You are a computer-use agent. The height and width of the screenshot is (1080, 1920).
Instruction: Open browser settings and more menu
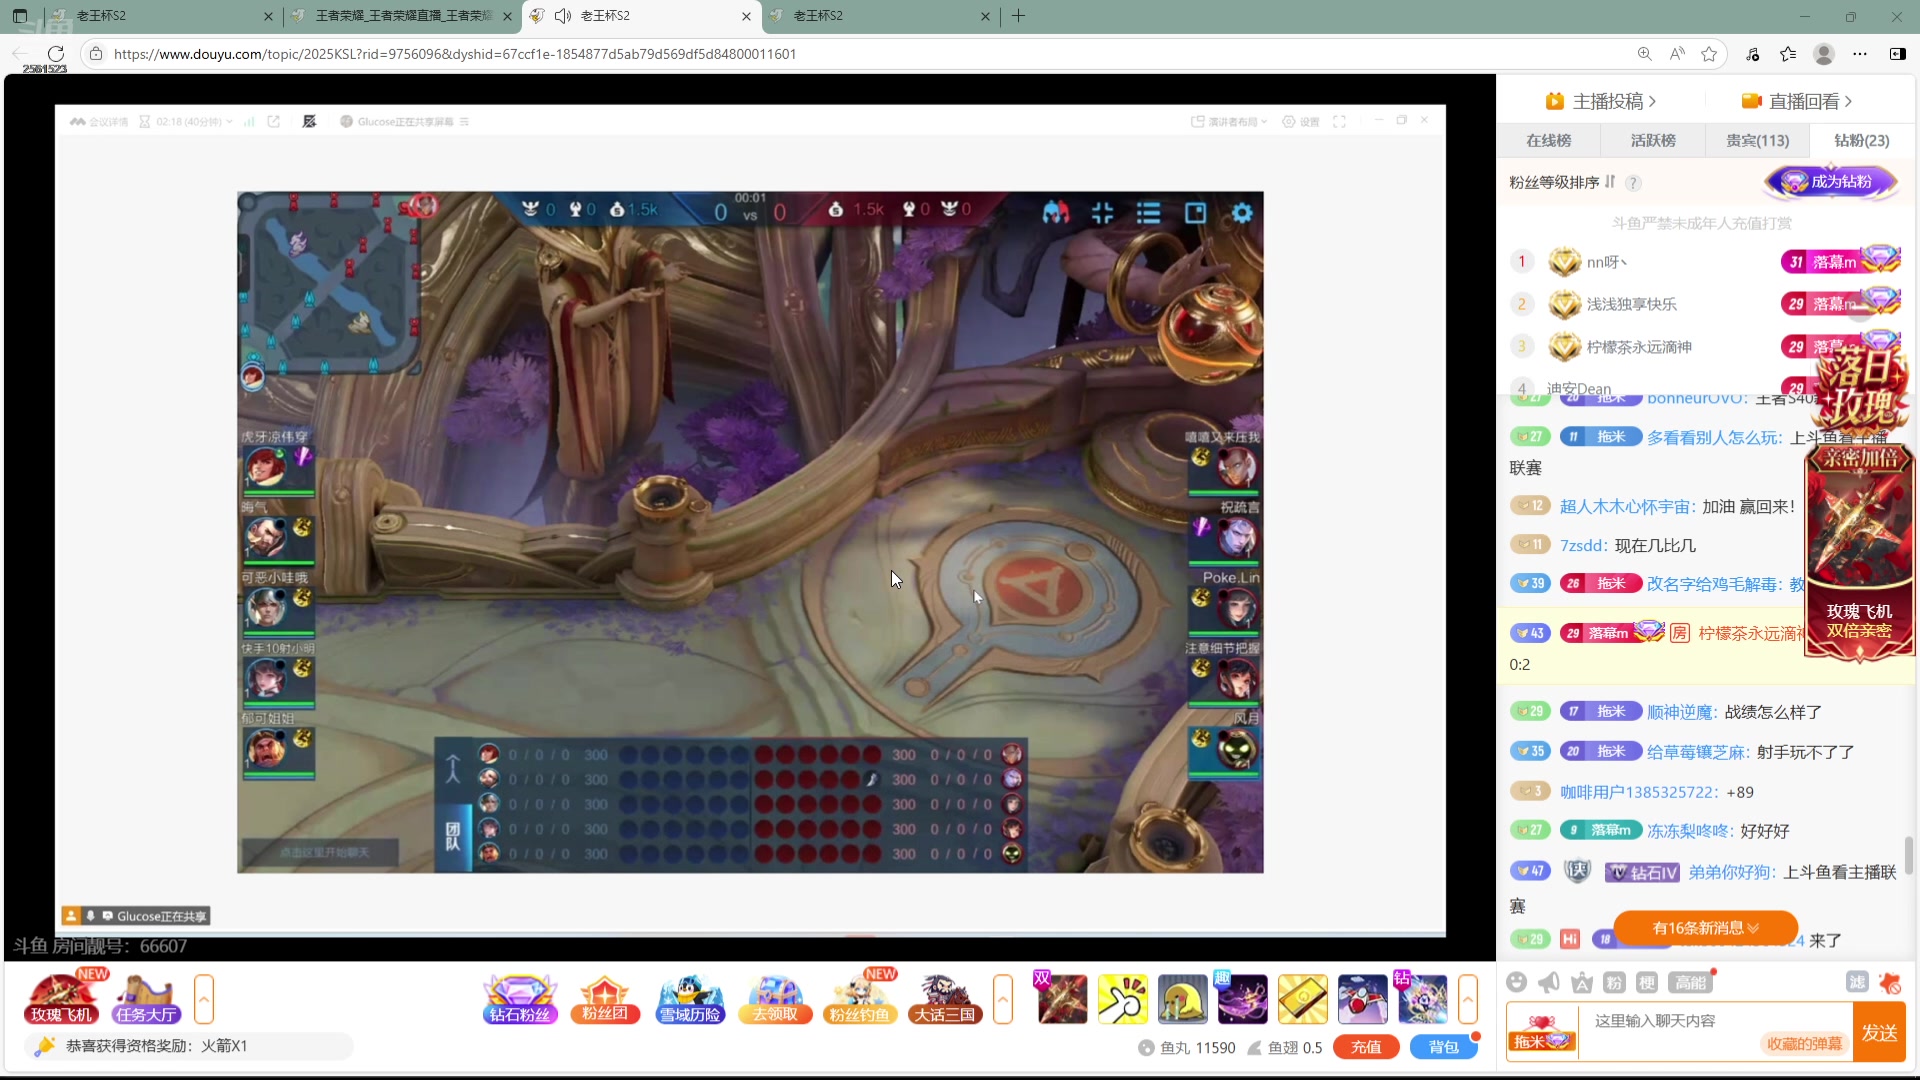tap(1860, 54)
